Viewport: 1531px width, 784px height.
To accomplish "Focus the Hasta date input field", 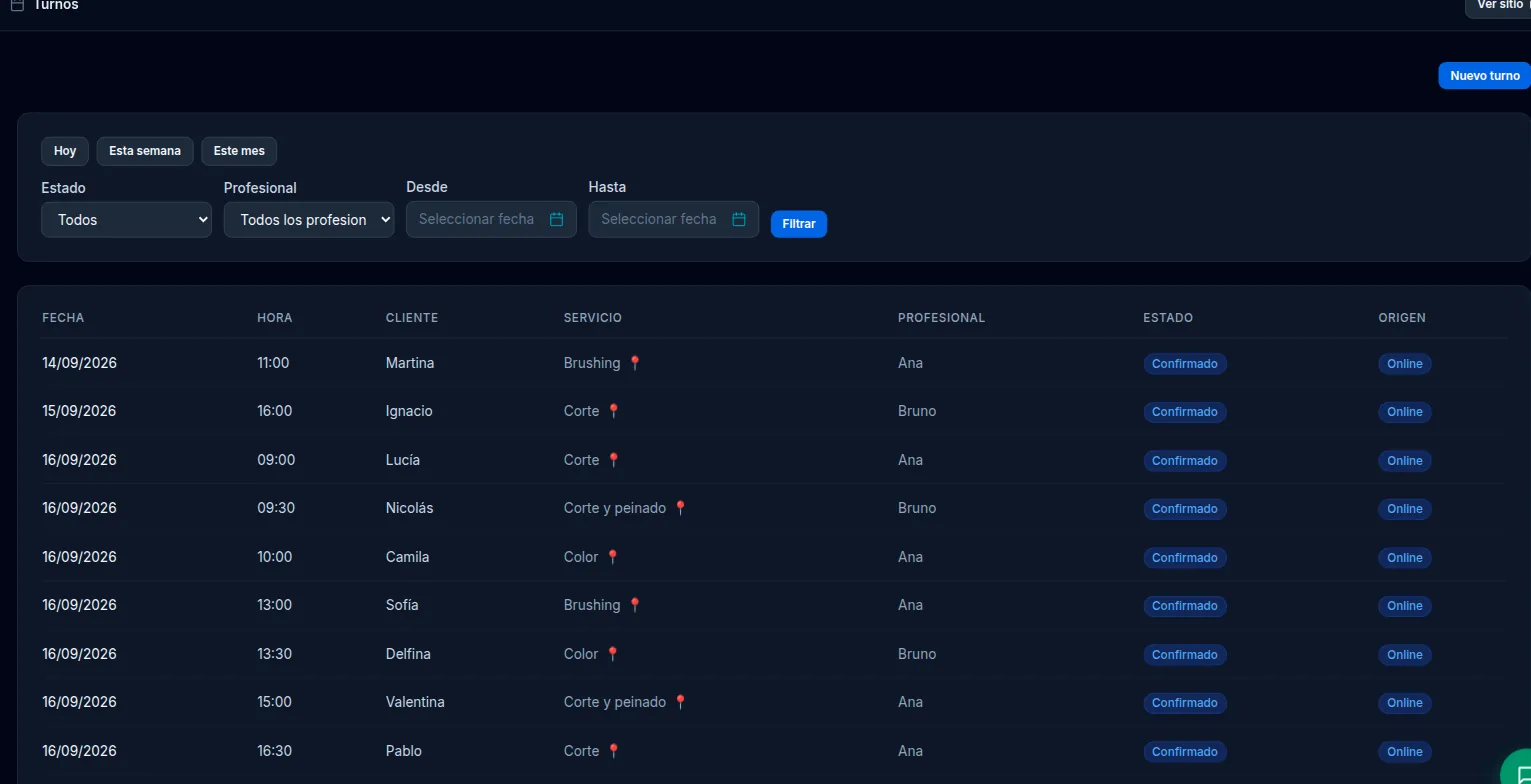I will 674,219.
